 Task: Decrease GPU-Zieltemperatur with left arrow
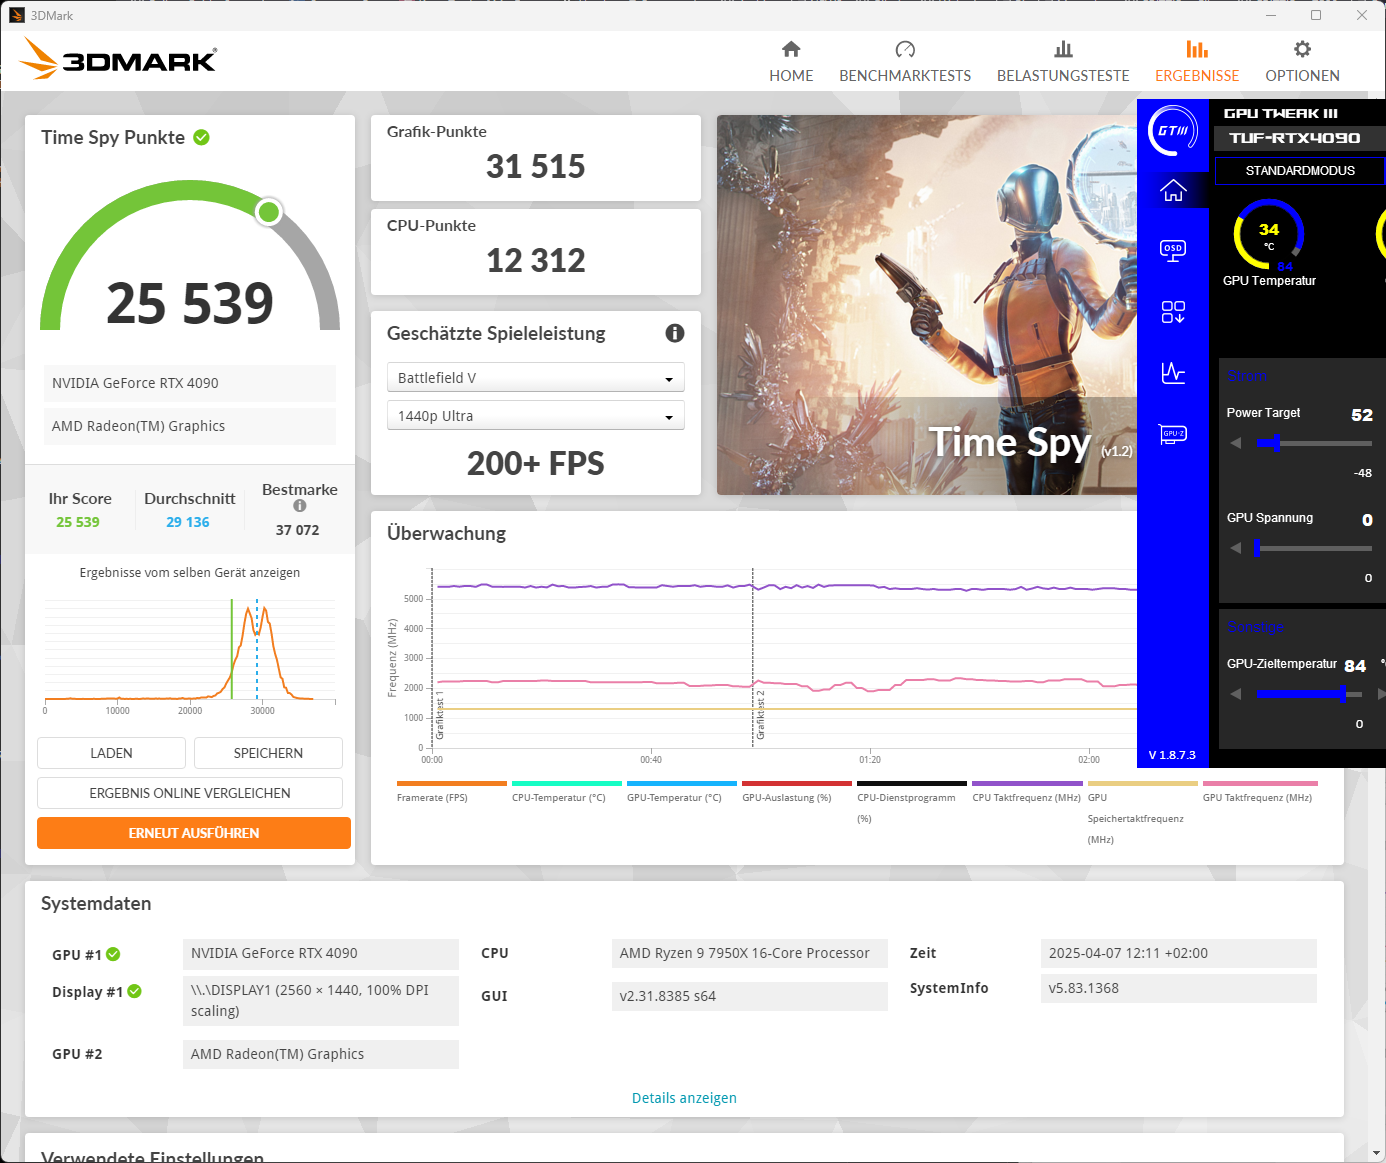pos(1236,693)
